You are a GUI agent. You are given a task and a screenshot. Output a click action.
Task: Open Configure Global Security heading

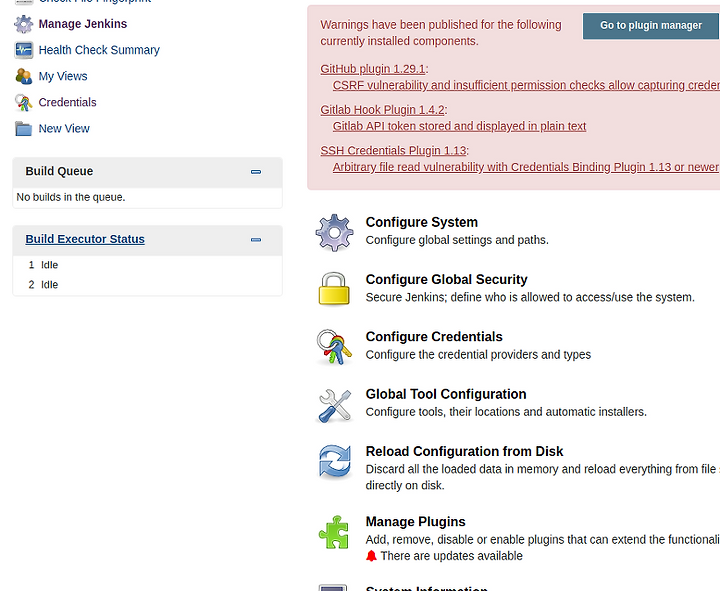[446, 280]
